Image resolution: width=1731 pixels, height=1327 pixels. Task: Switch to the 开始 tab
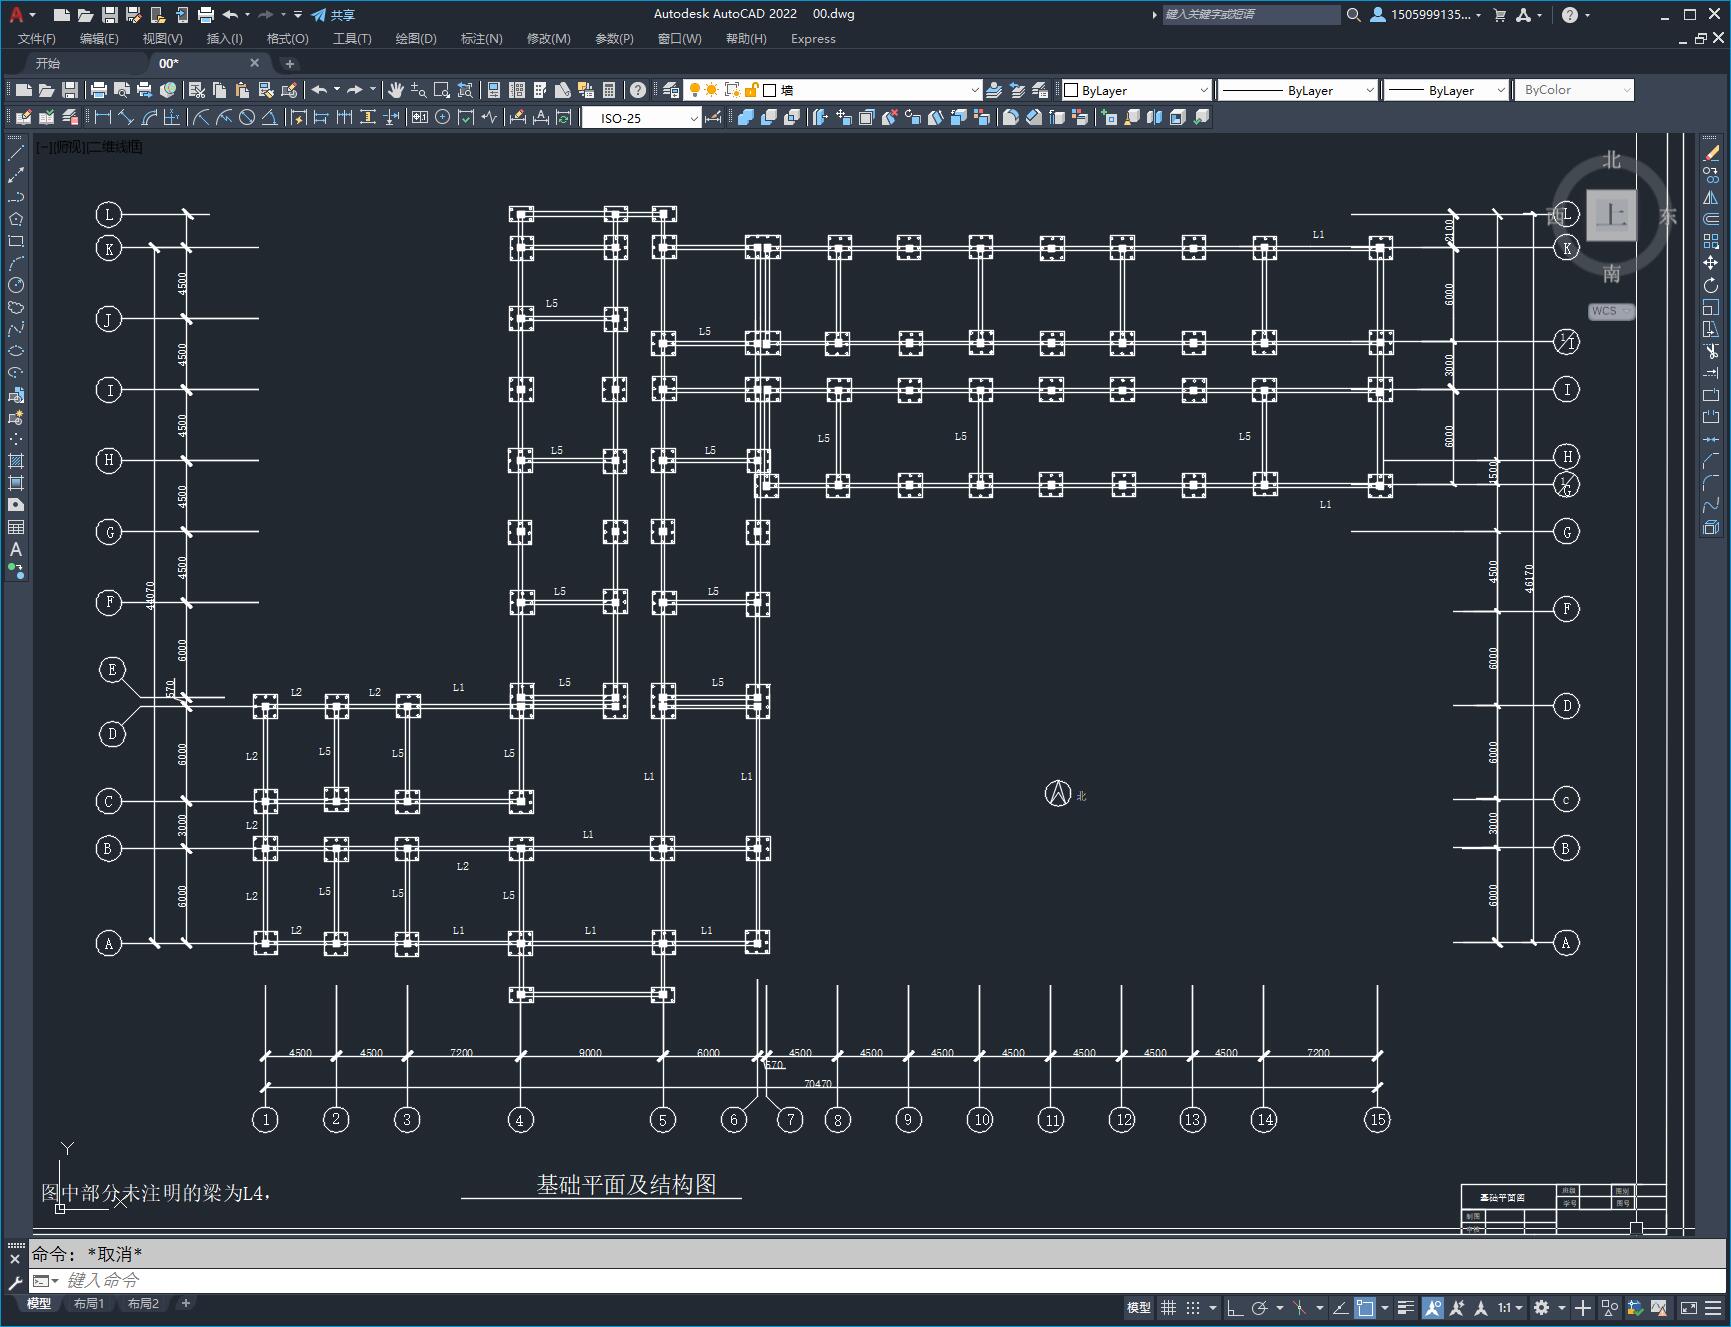tap(48, 63)
